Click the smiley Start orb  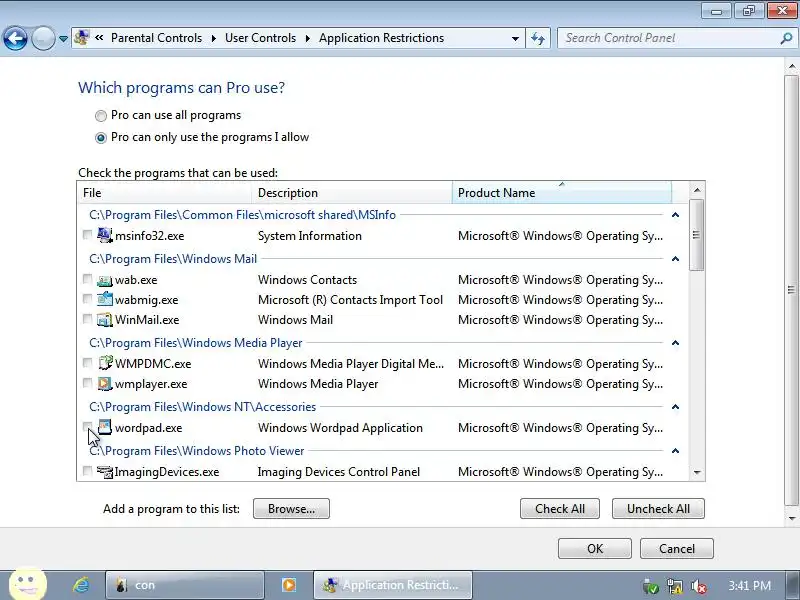point(28,584)
